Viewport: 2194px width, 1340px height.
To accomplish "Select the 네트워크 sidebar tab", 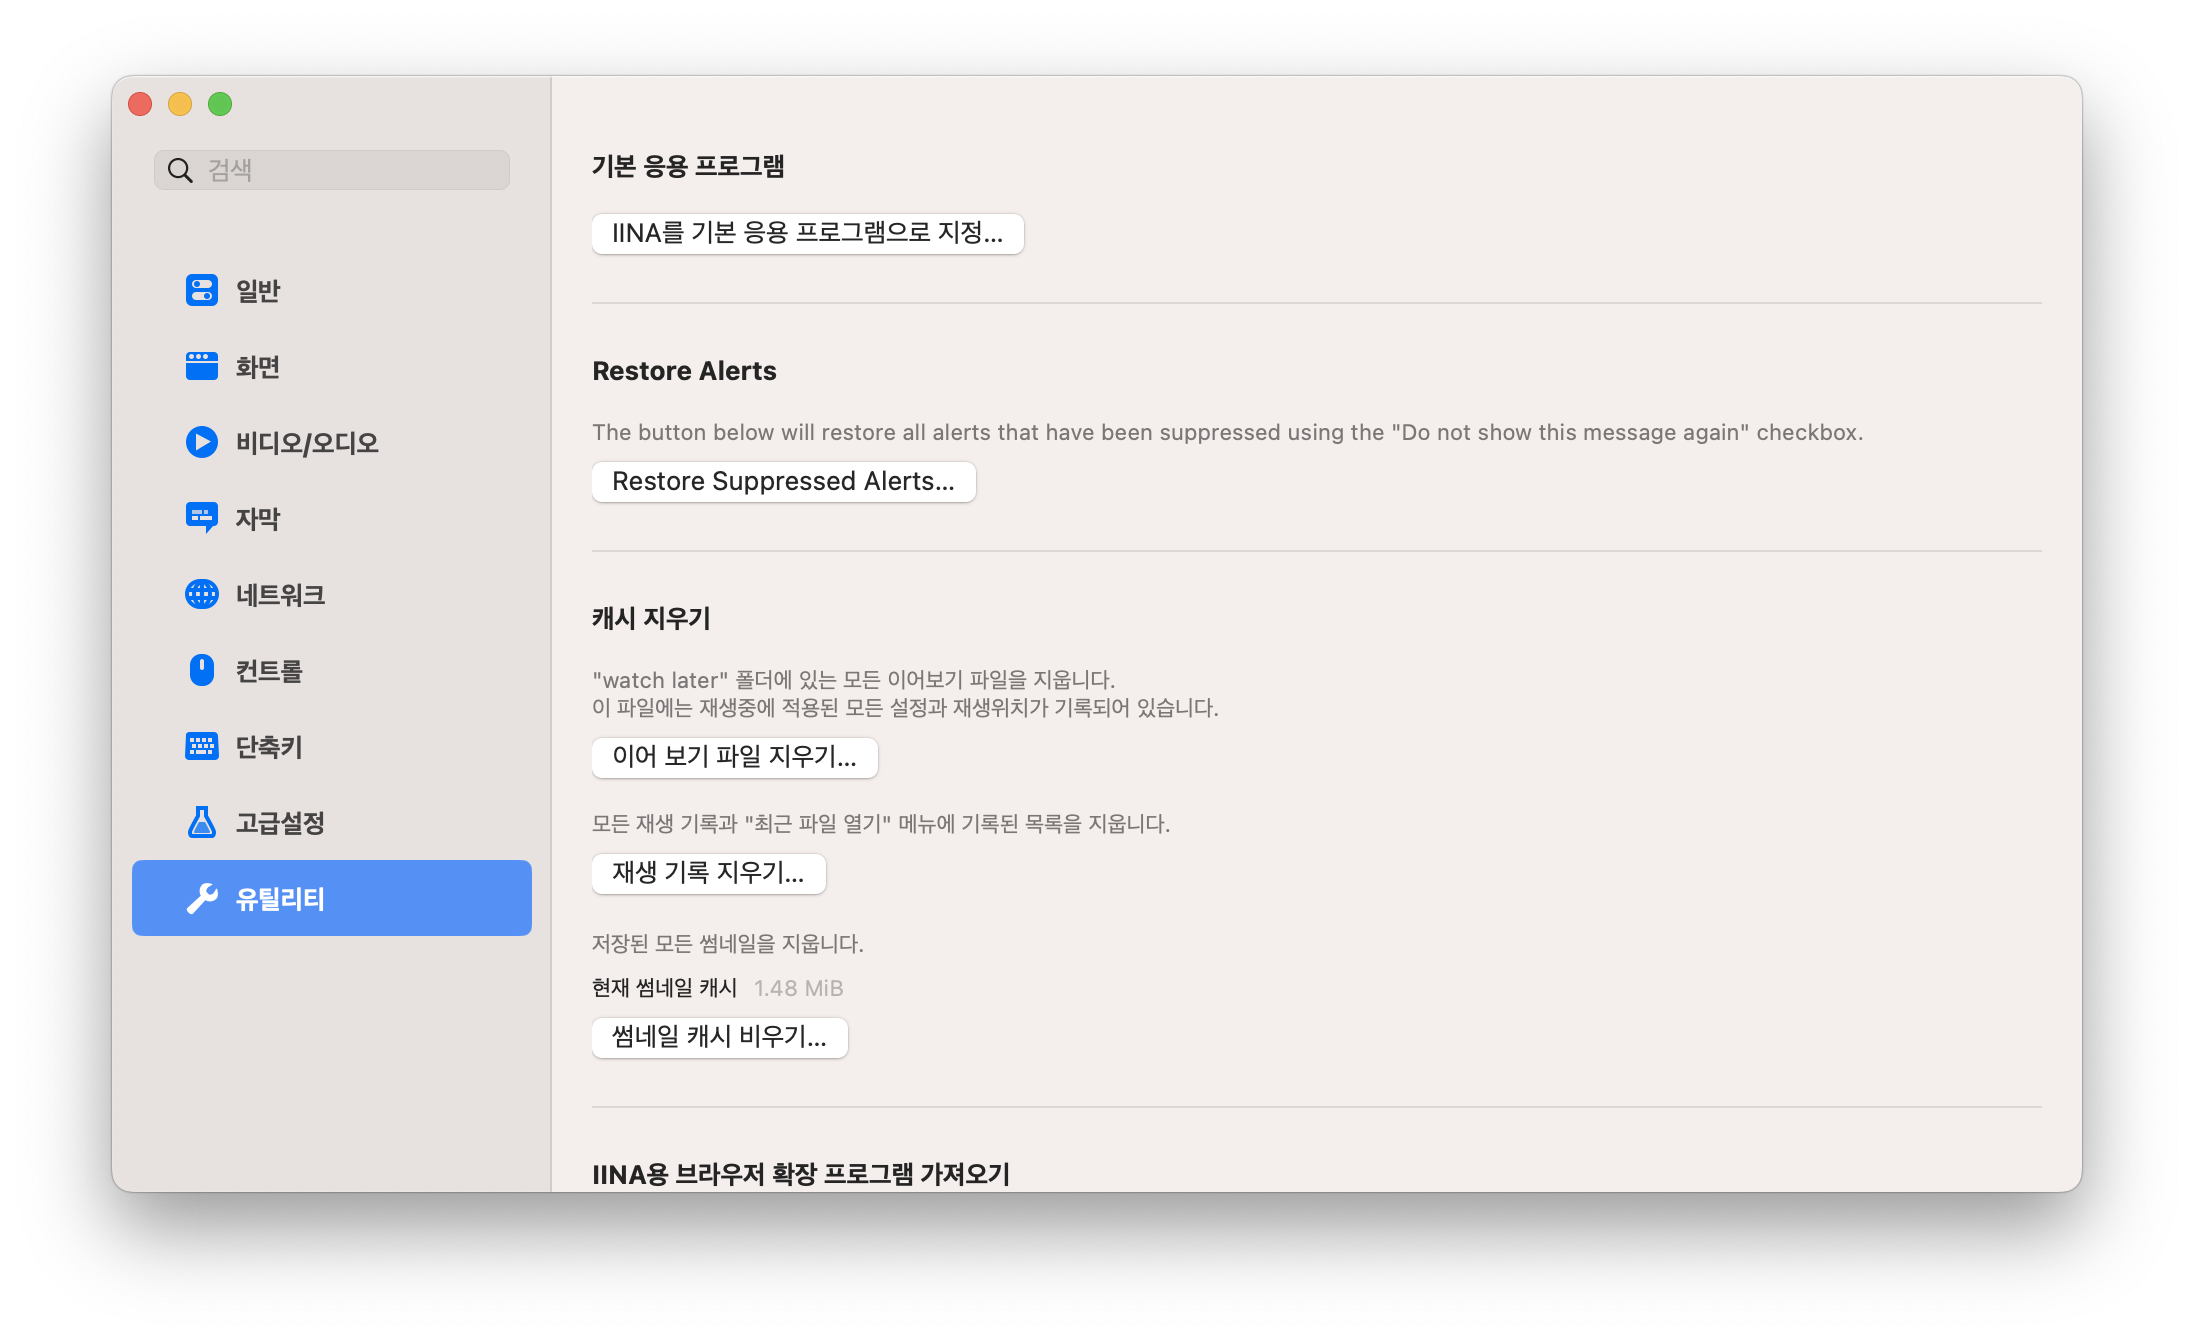I will click(x=280, y=595).
